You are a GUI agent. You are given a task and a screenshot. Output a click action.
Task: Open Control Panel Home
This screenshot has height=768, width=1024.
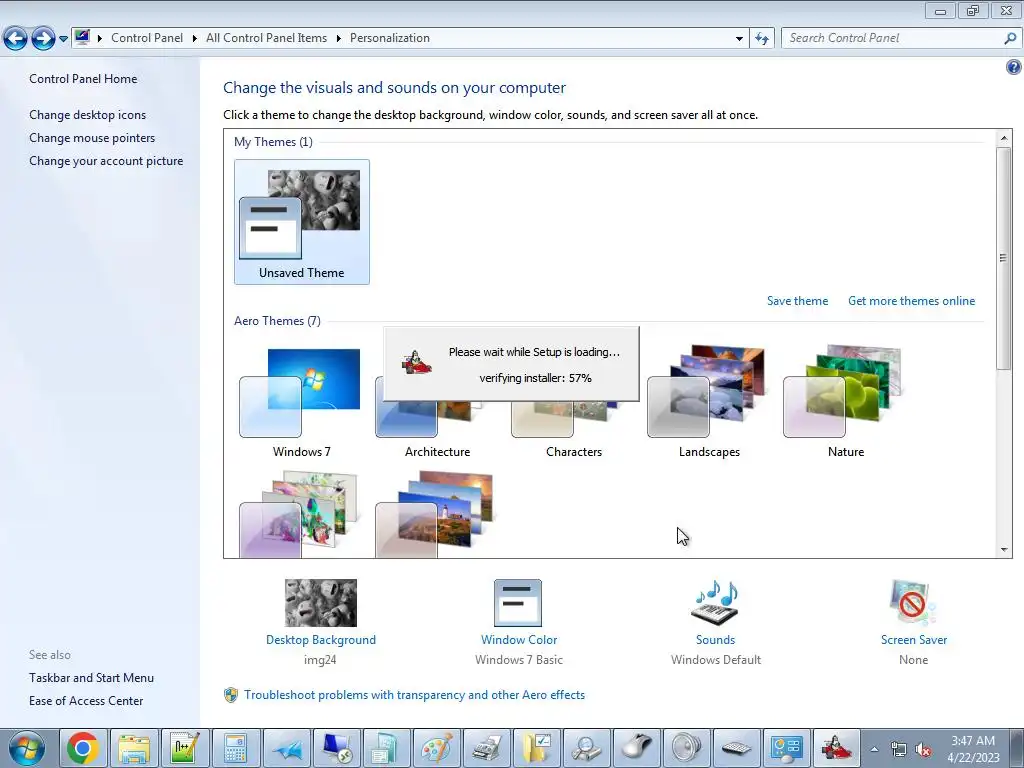[83, 79]
